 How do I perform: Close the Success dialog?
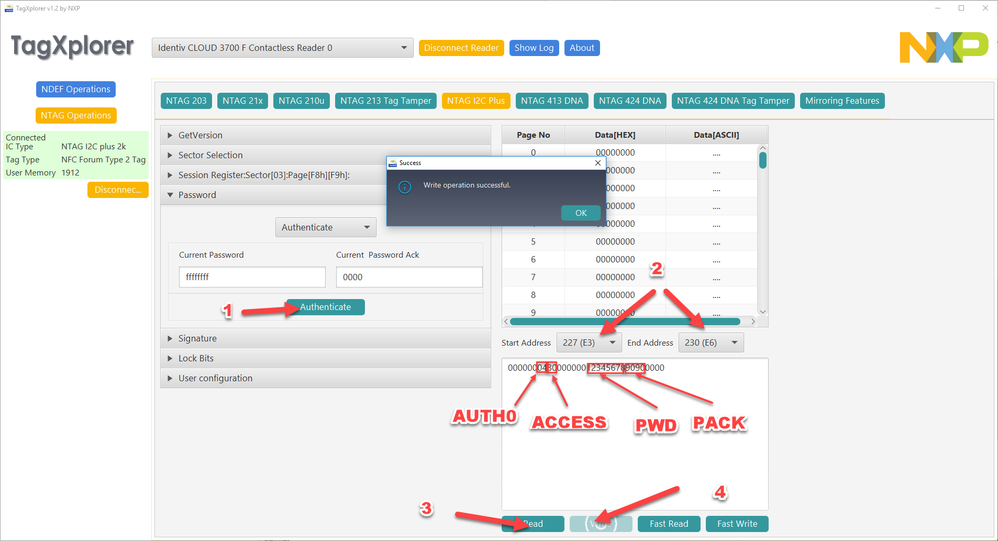(x=598, y=163)
